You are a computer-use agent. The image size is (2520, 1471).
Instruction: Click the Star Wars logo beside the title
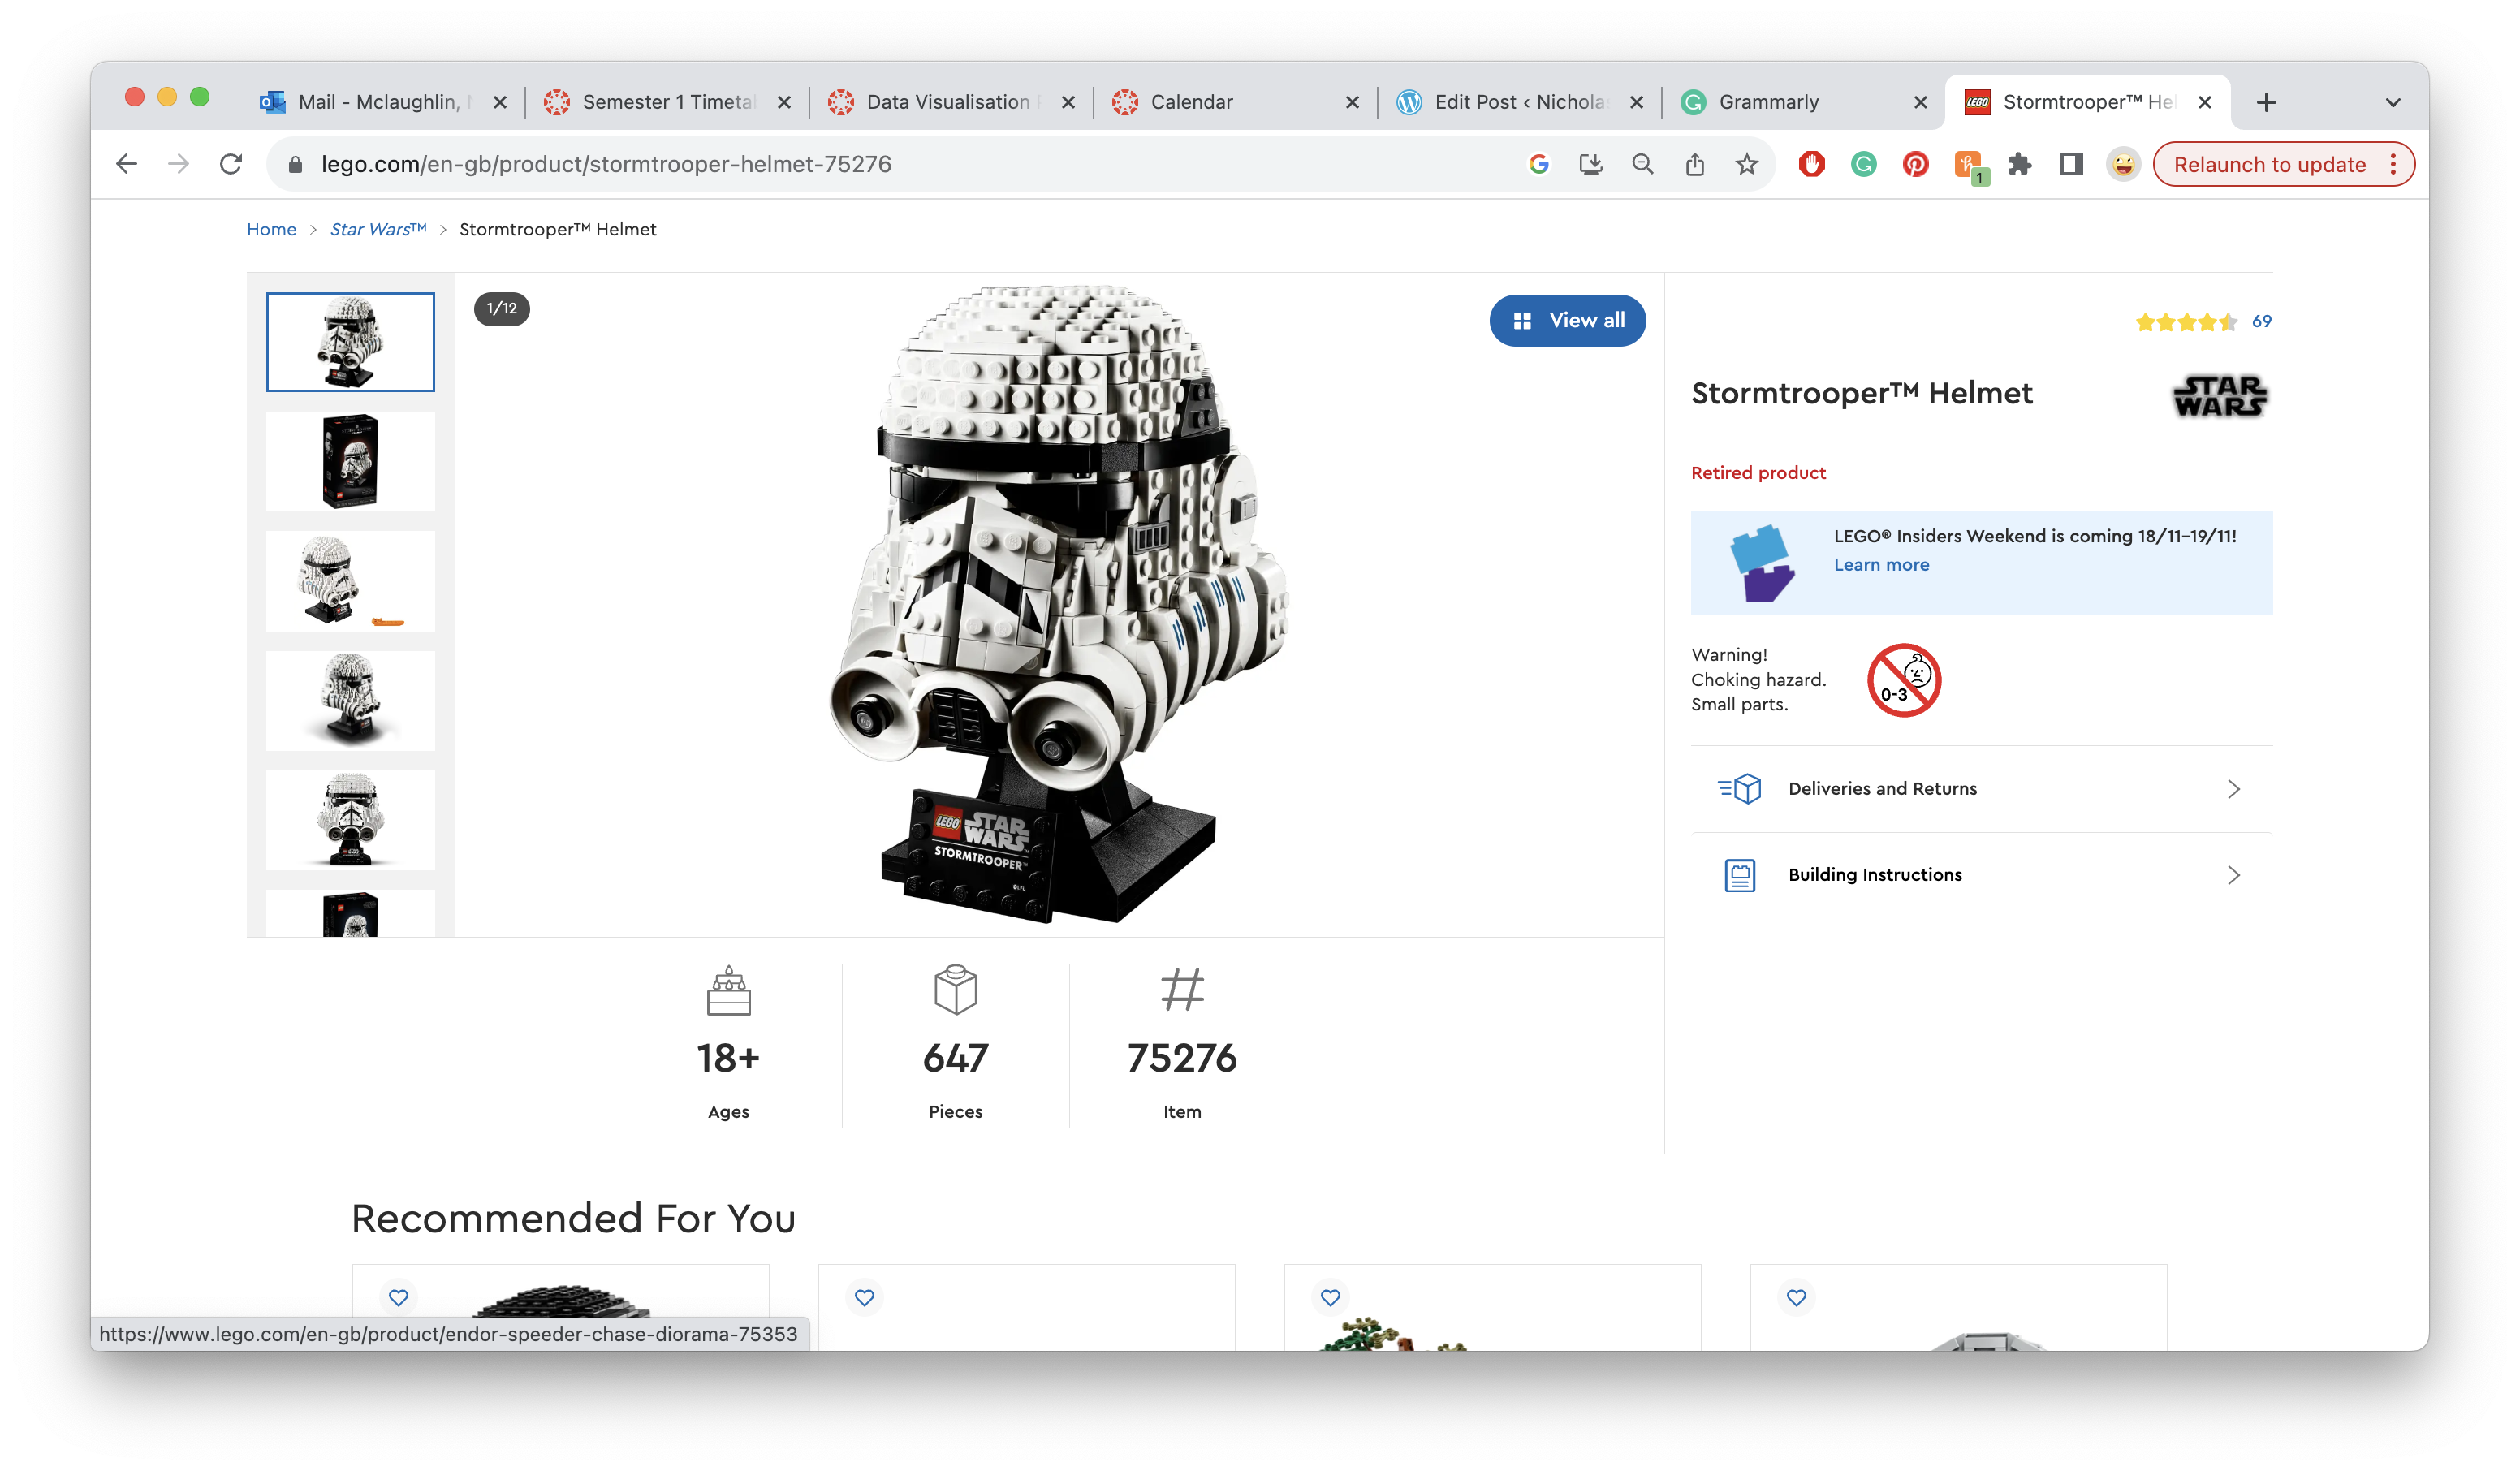pyautogui.click(x=2219, y=395)
